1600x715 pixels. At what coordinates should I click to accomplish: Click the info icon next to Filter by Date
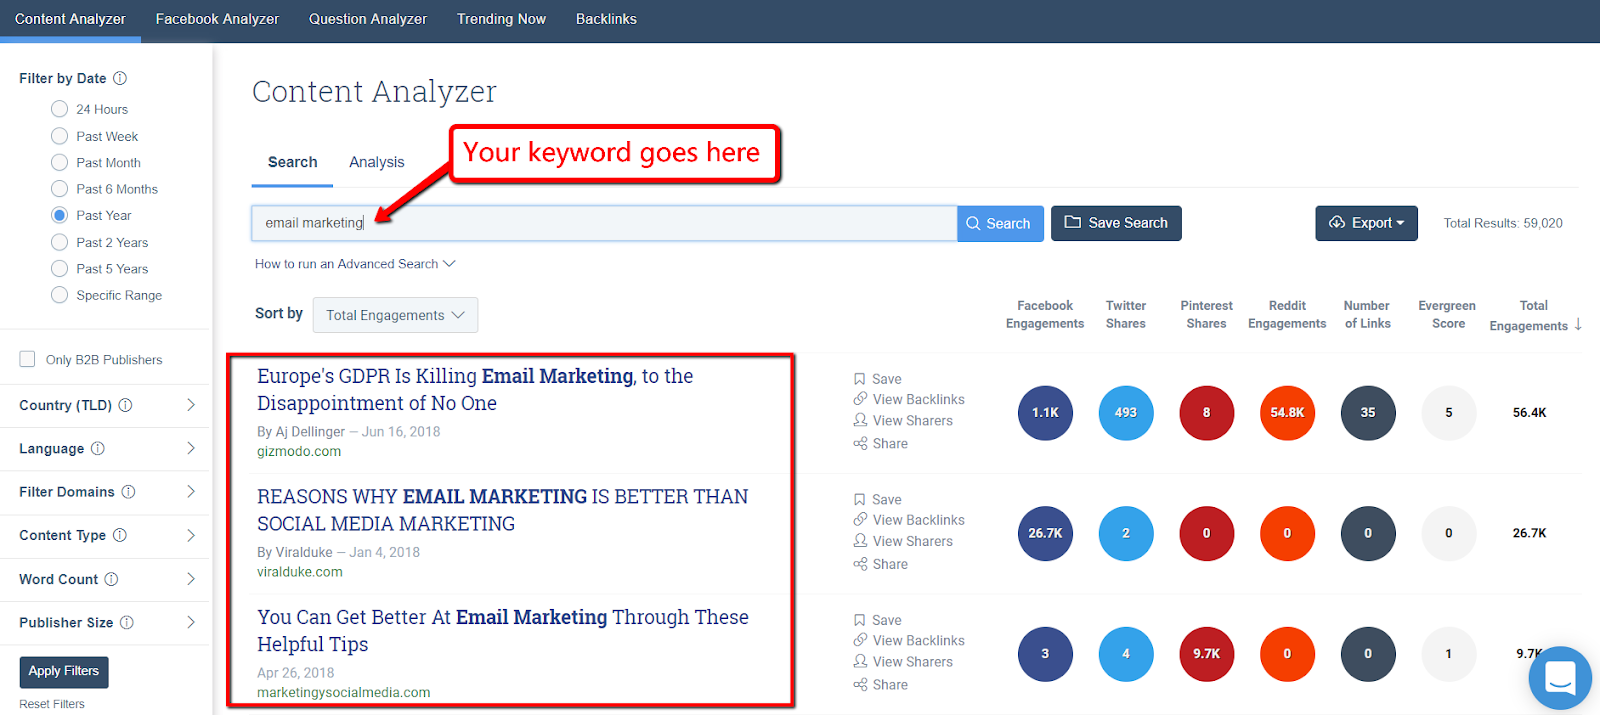[120, 78]
